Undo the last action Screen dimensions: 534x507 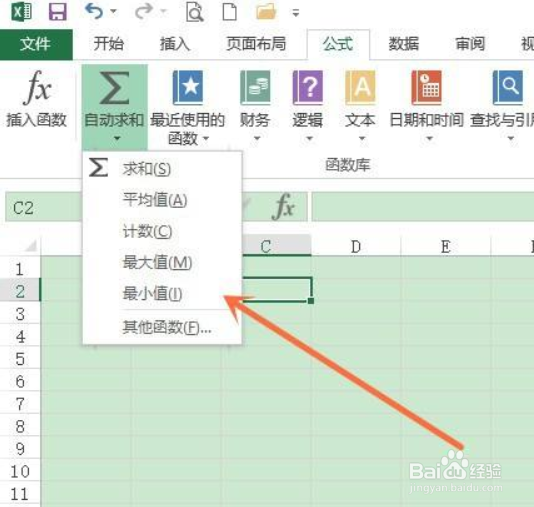(x=94, y=12)
